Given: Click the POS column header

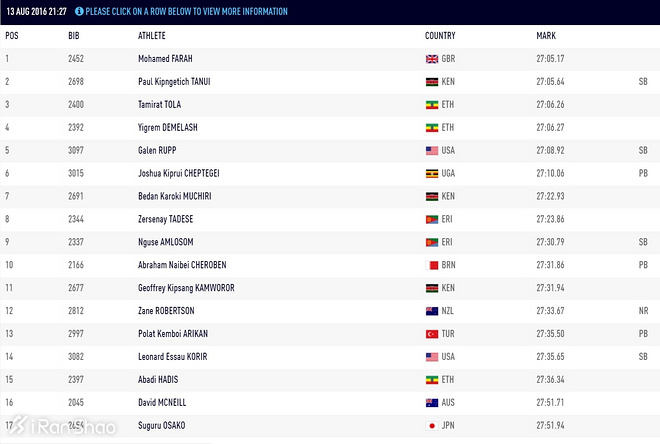Looking at the screenshot, I should (x=12, y=36).
